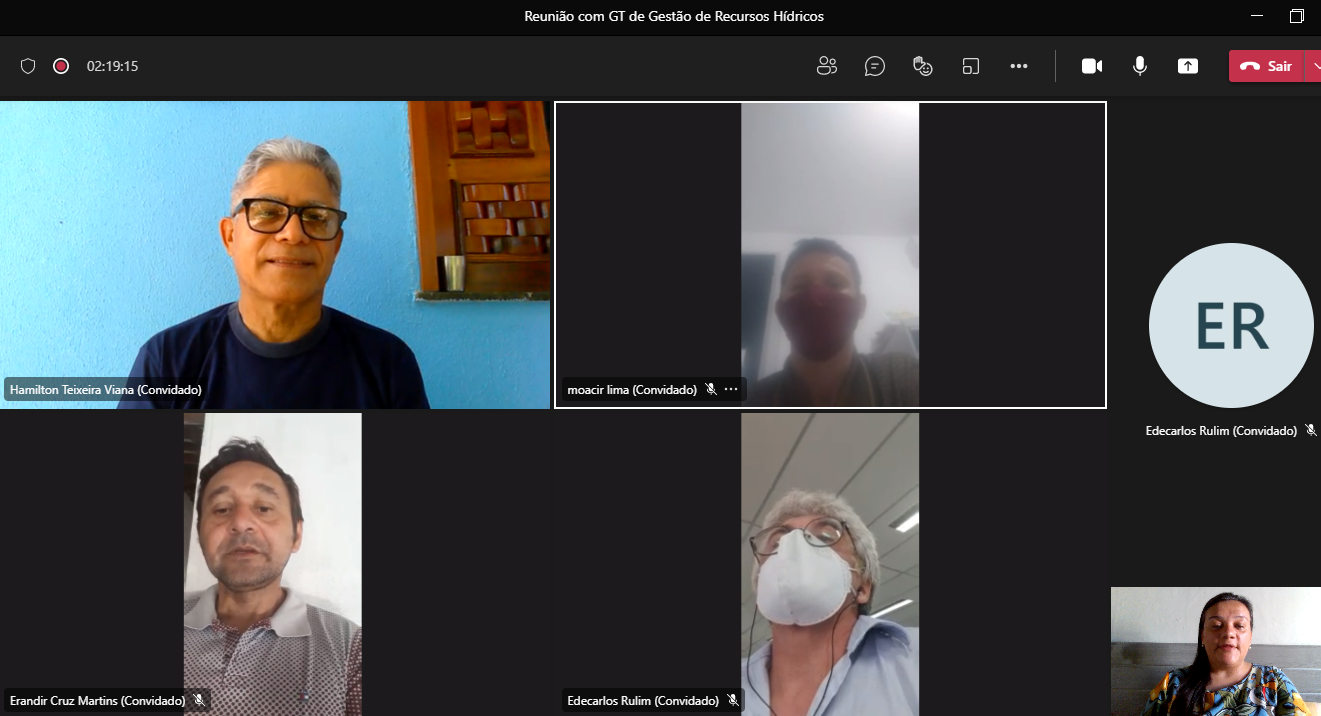Select the video tile of the masked man with glasses
Viewport: 1321px width, 716px height.
point(830,564)
